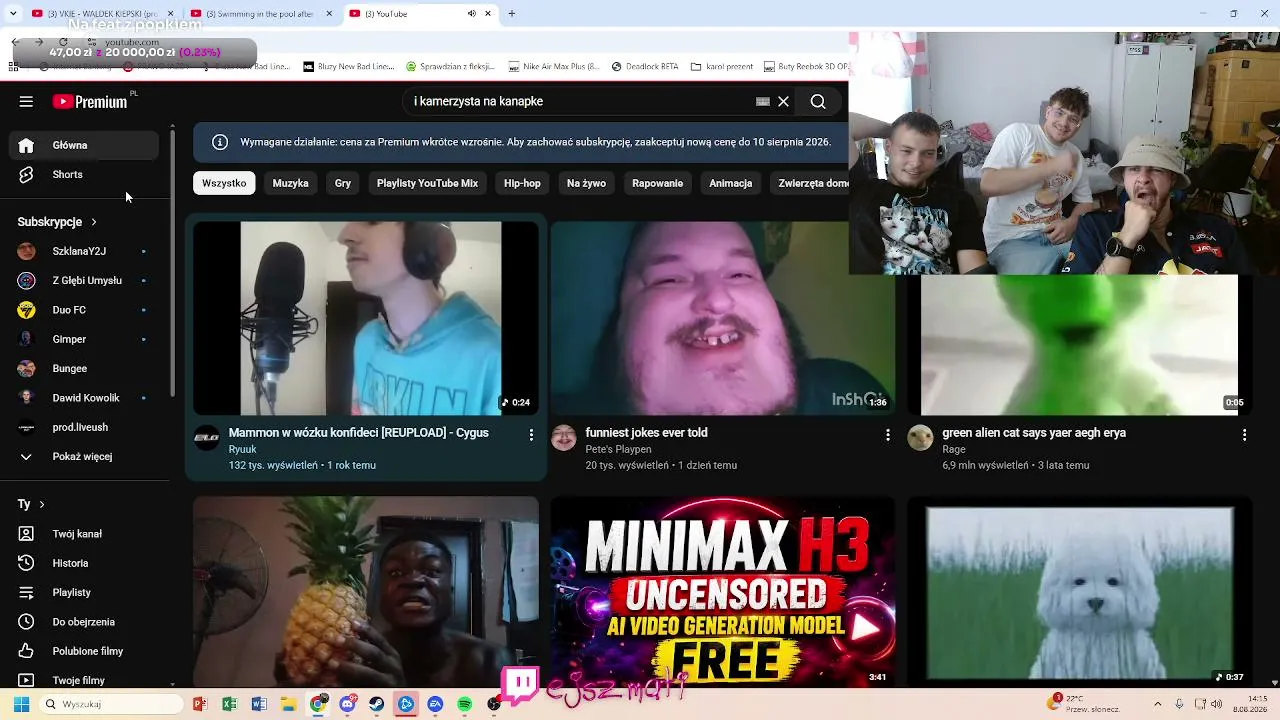Click the Ryuuk channel avatar
1280x720 pixels.
207,438
